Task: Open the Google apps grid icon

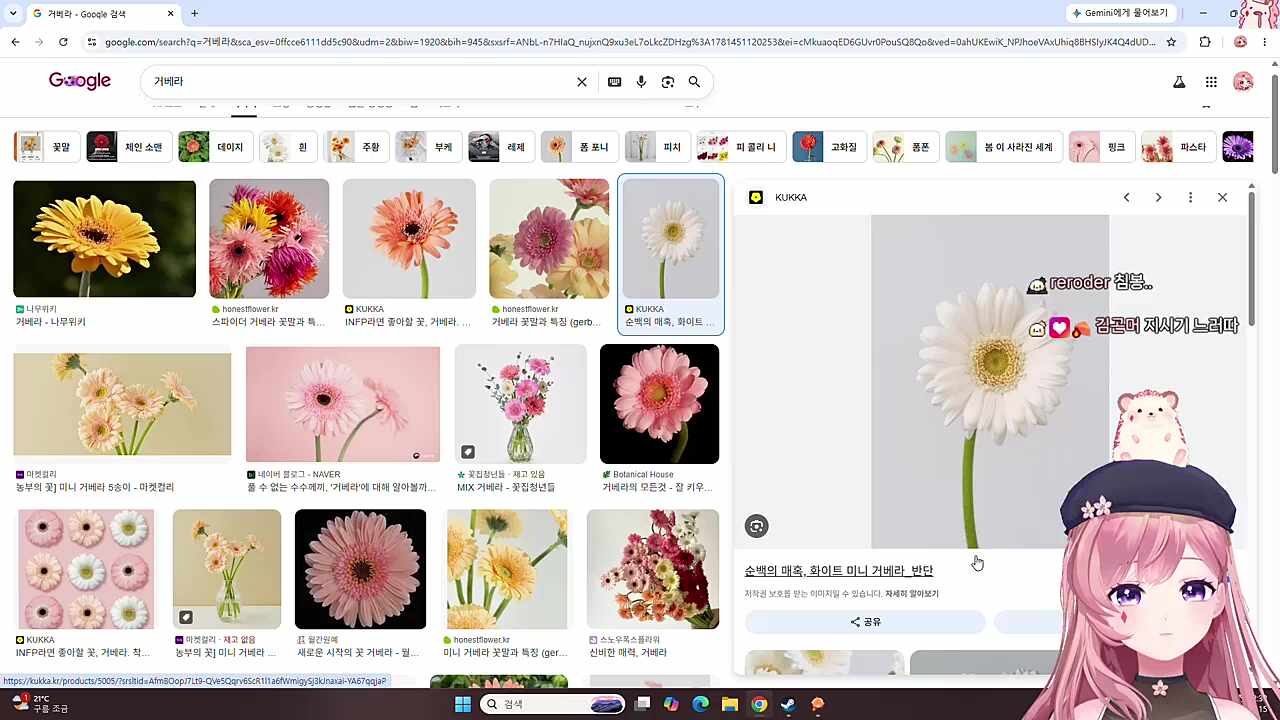Action: point(1211,82)
